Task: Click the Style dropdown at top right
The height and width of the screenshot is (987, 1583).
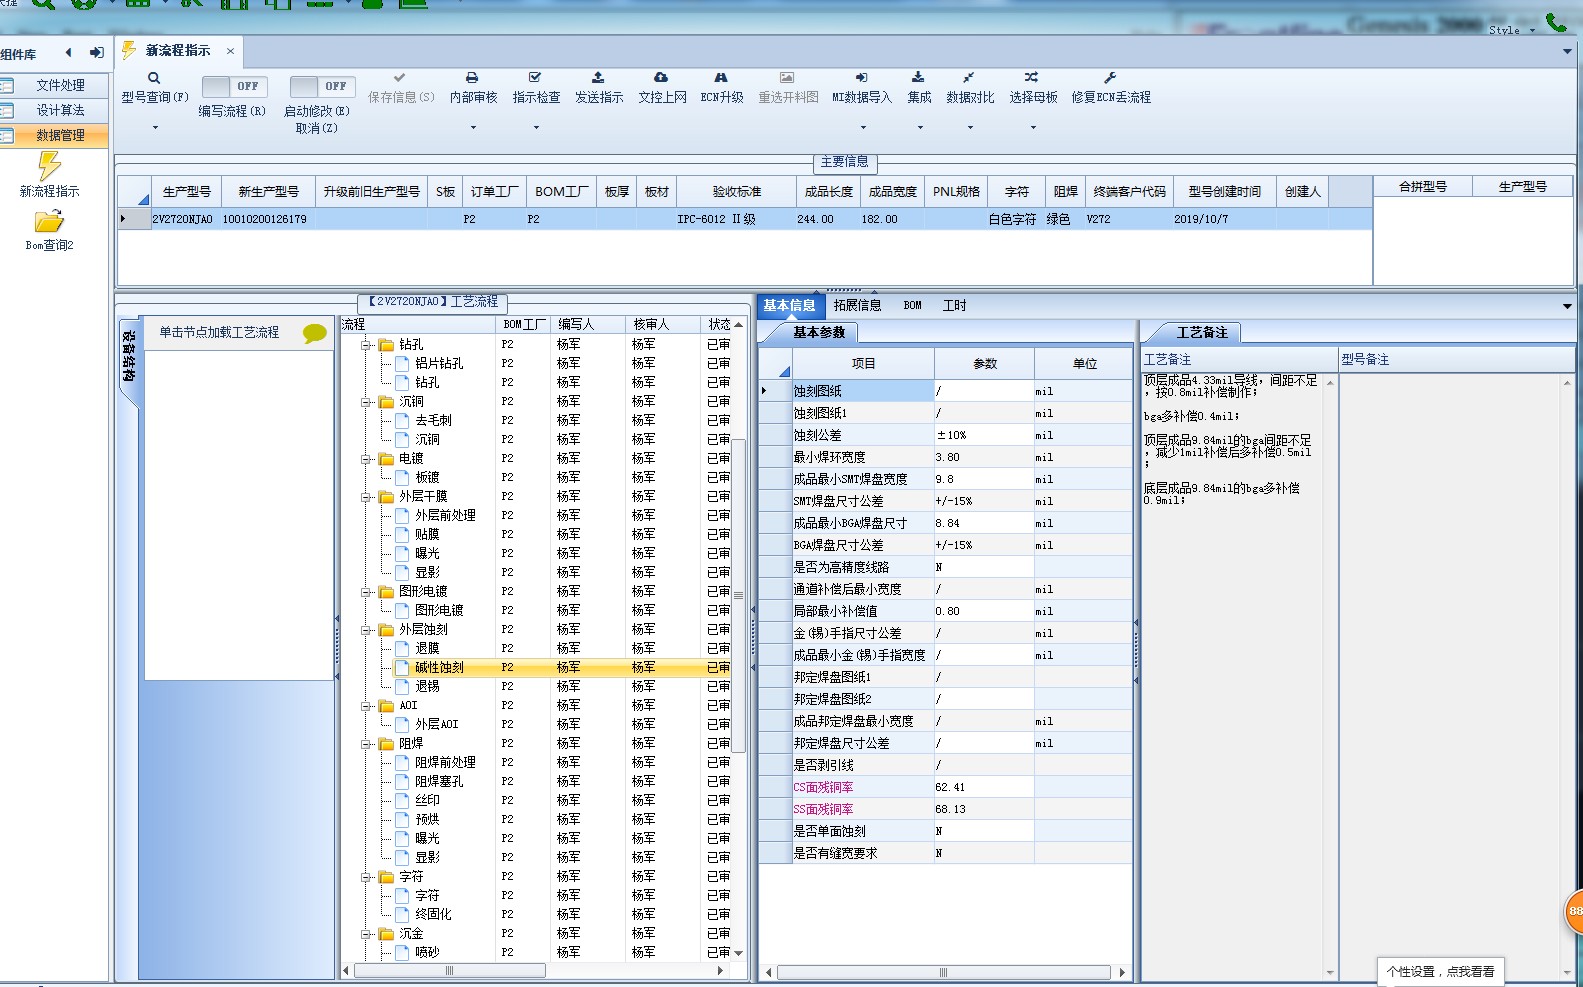Action: 1511,30
